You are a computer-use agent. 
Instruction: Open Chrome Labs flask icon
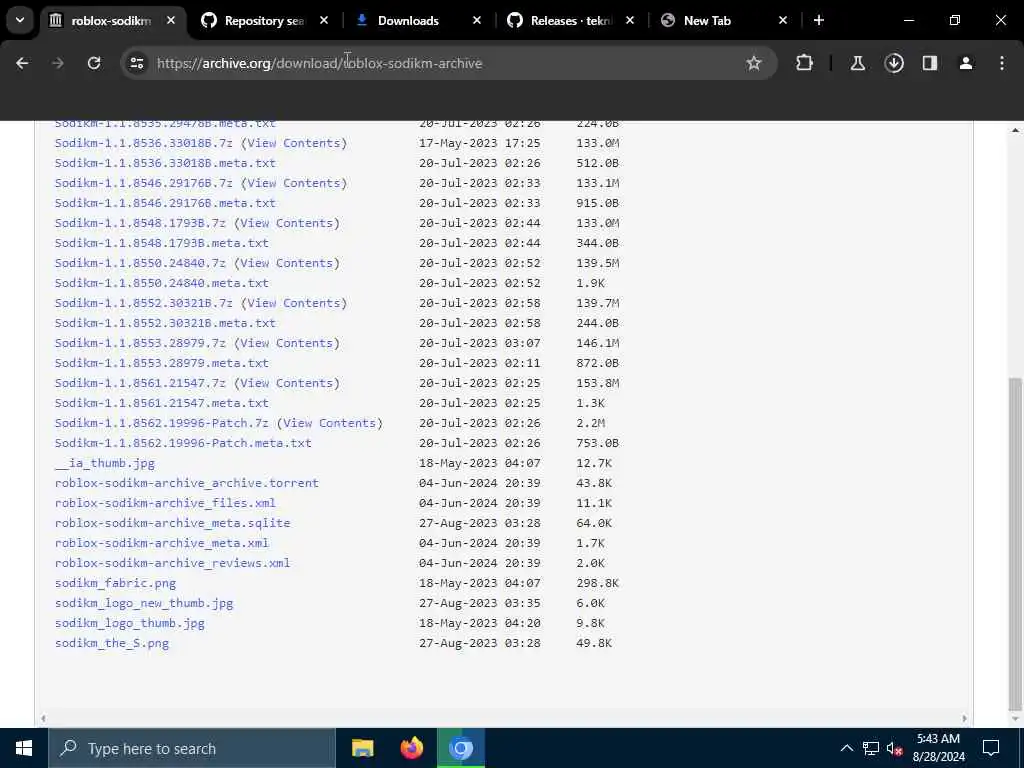(x=857, y=63)
